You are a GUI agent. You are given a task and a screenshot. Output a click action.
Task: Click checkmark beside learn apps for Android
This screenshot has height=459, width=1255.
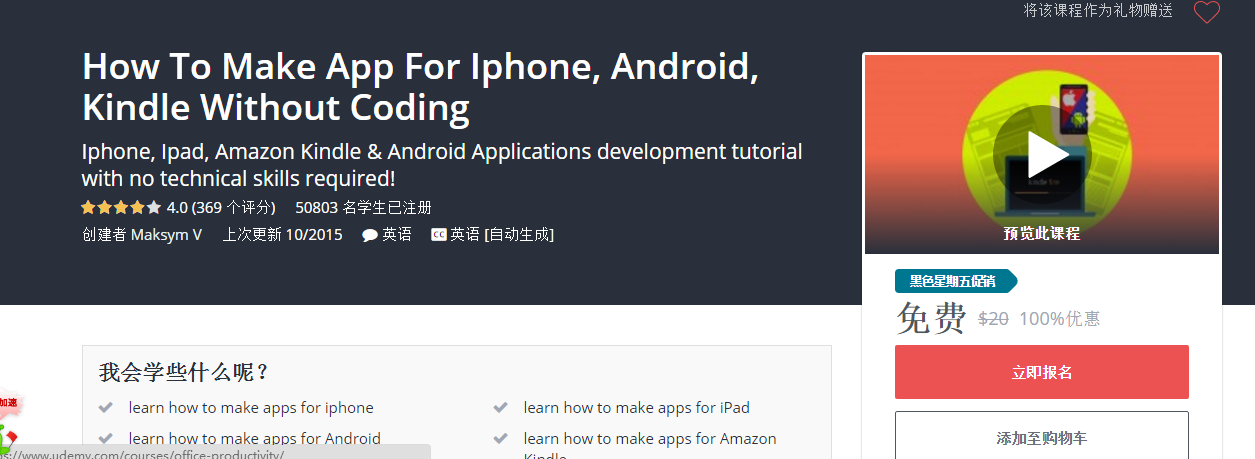[x=106, y=438]
